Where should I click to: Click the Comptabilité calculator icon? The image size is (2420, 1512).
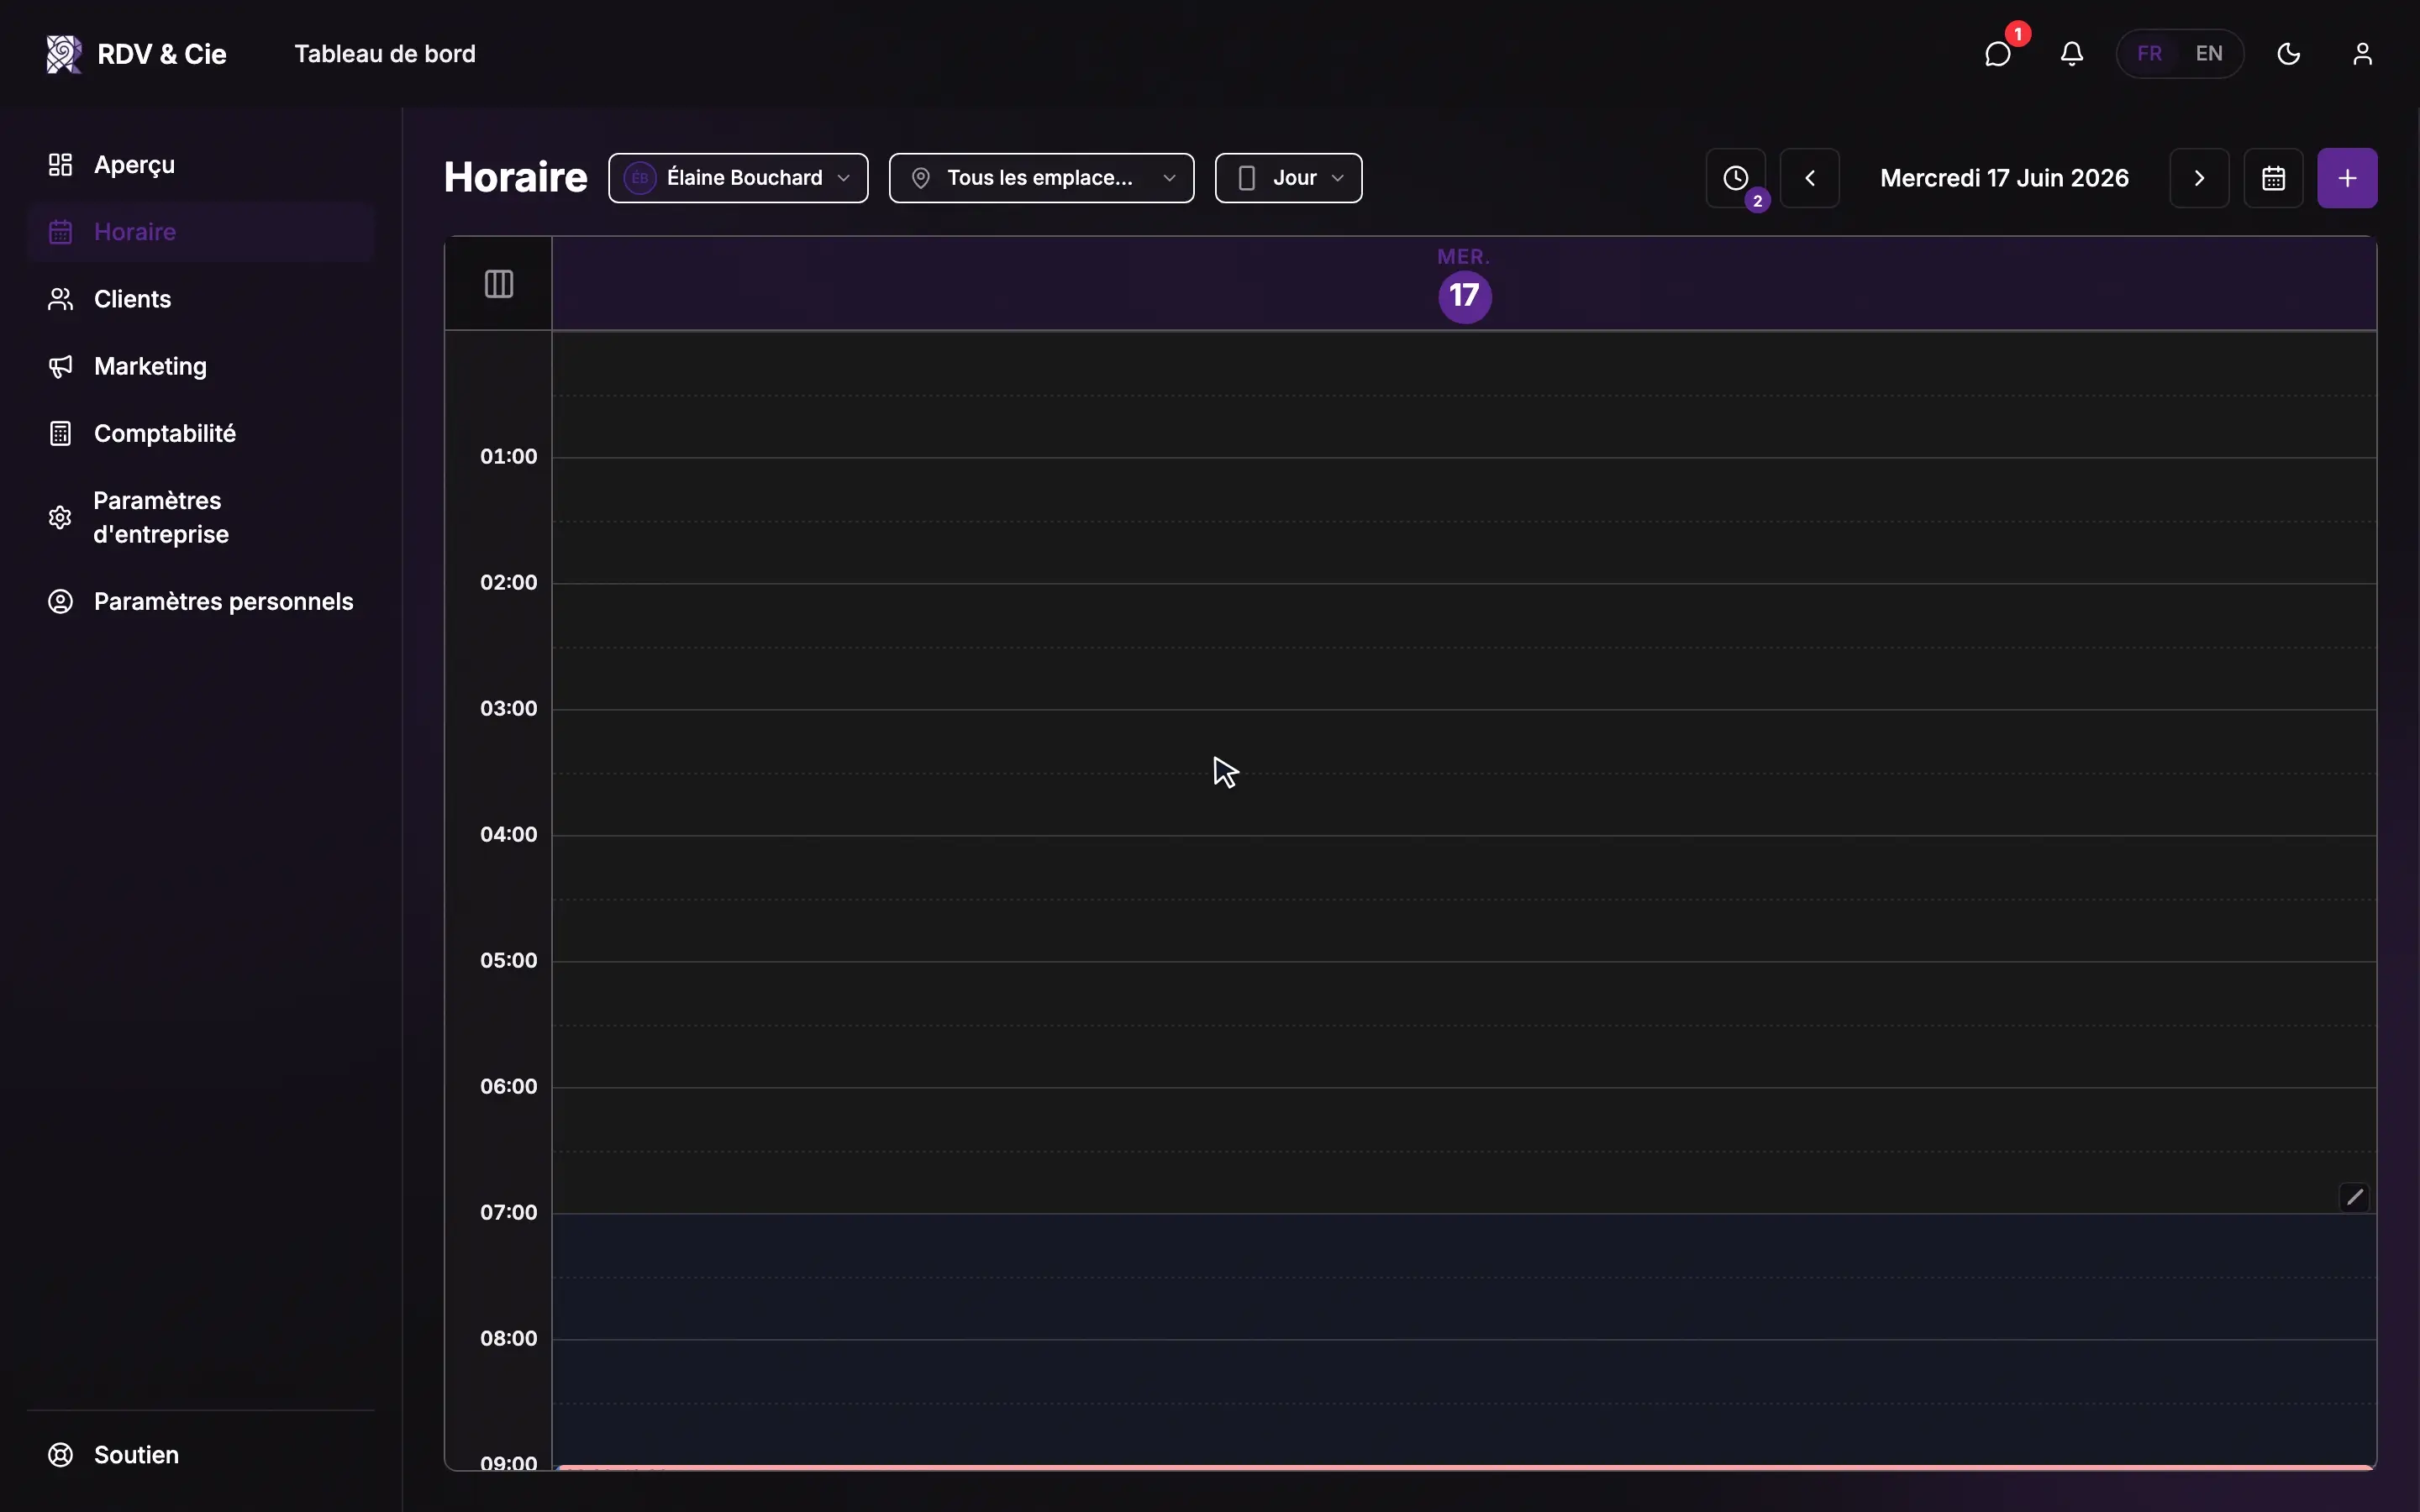[x=60, y=433]
